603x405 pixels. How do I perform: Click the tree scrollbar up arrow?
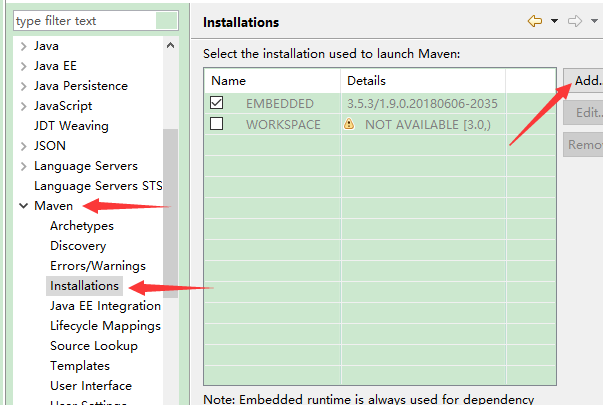(170, 45)
